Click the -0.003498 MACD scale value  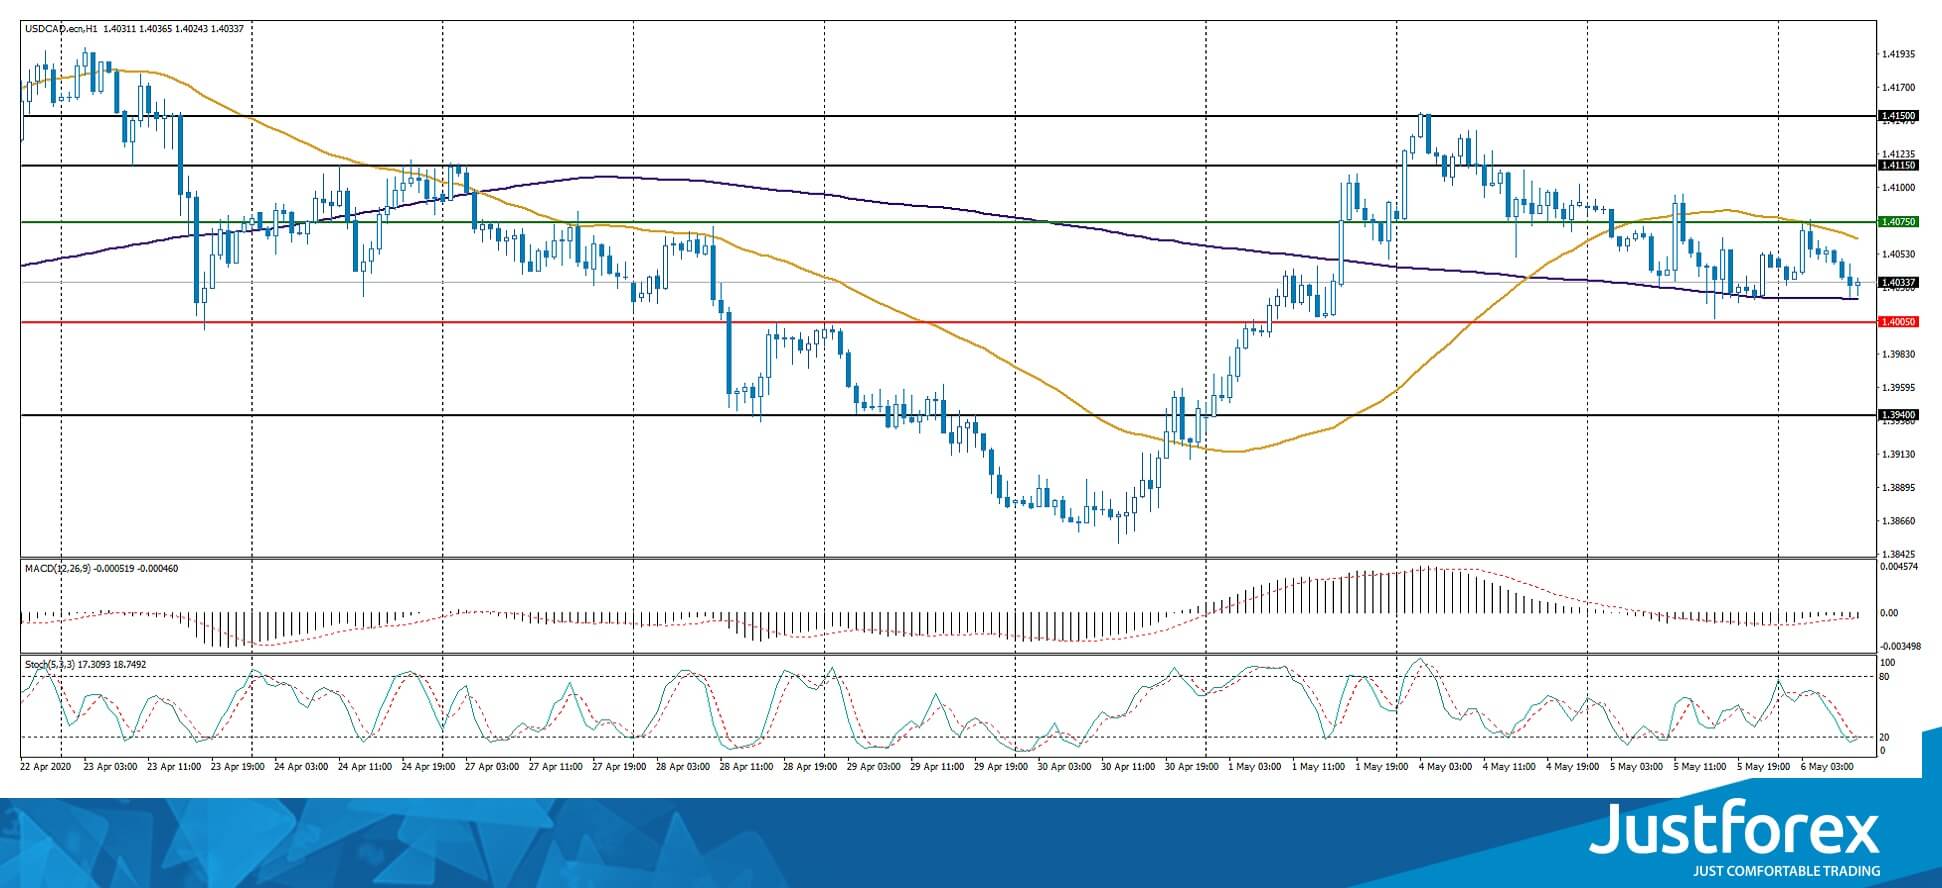[1899, 647]
